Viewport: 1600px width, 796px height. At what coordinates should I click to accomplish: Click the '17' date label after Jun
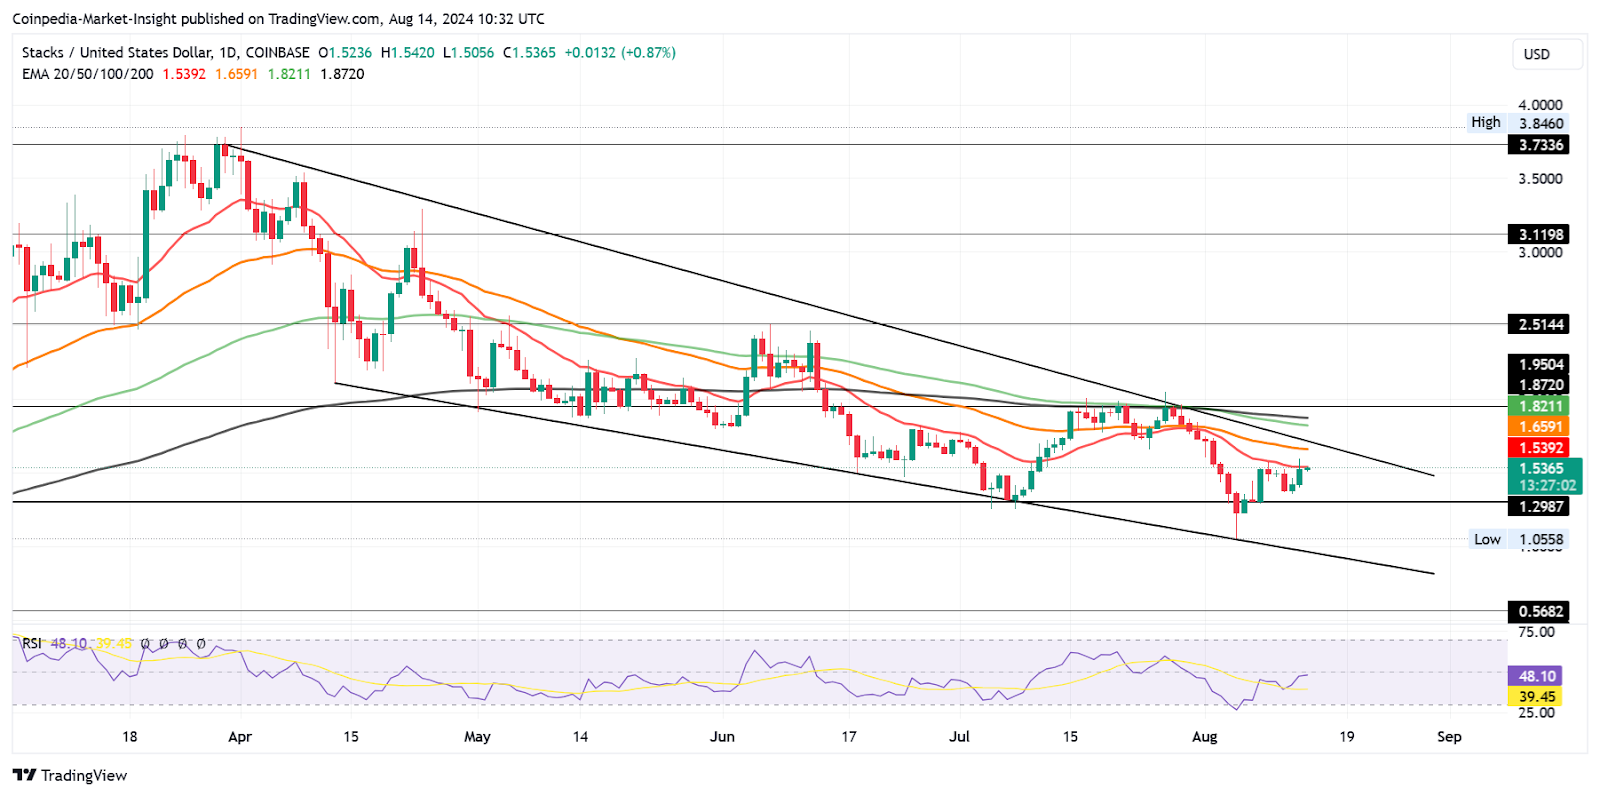click(849, 737)
